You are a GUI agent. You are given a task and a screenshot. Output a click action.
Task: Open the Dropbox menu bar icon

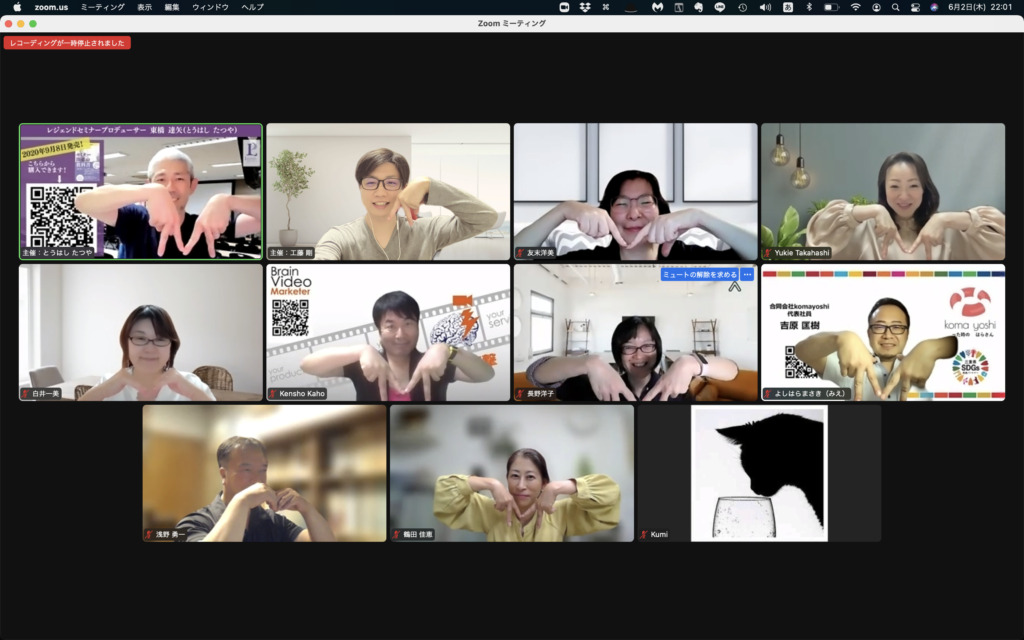tap(585, 7)
